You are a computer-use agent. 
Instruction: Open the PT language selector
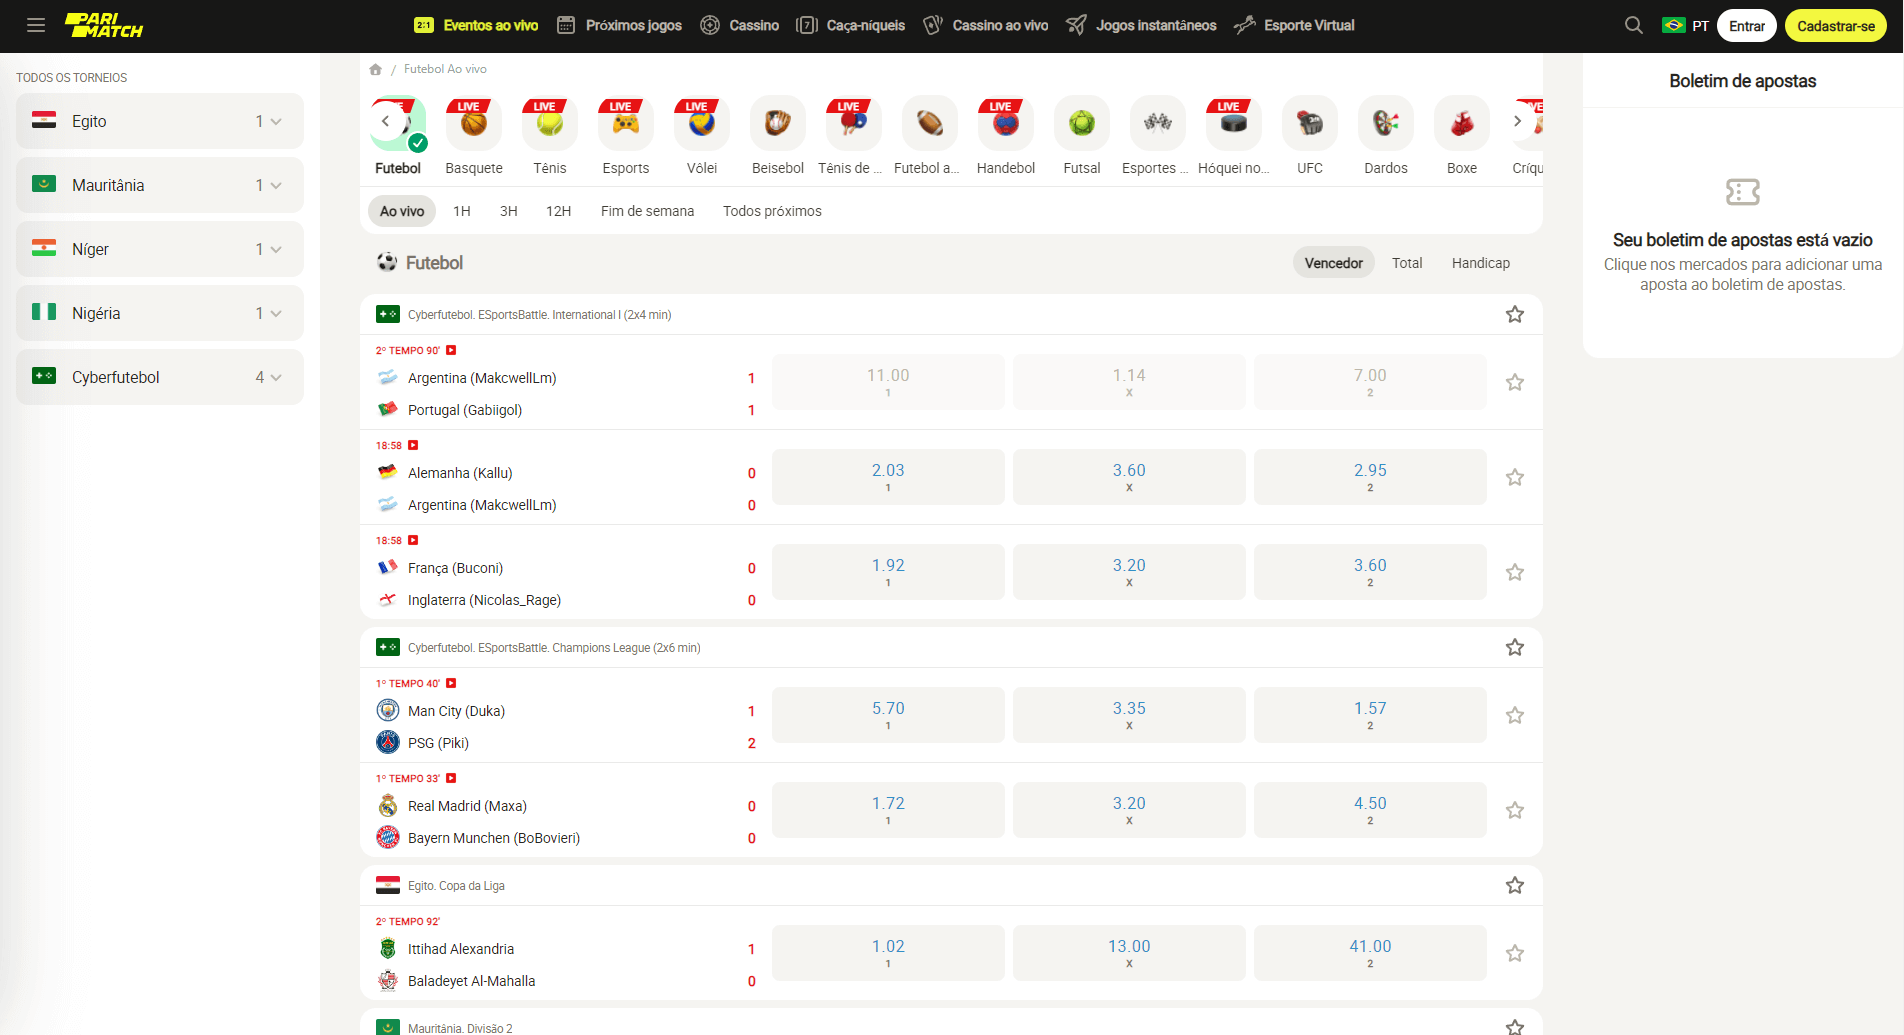(x=1686, y=26)
